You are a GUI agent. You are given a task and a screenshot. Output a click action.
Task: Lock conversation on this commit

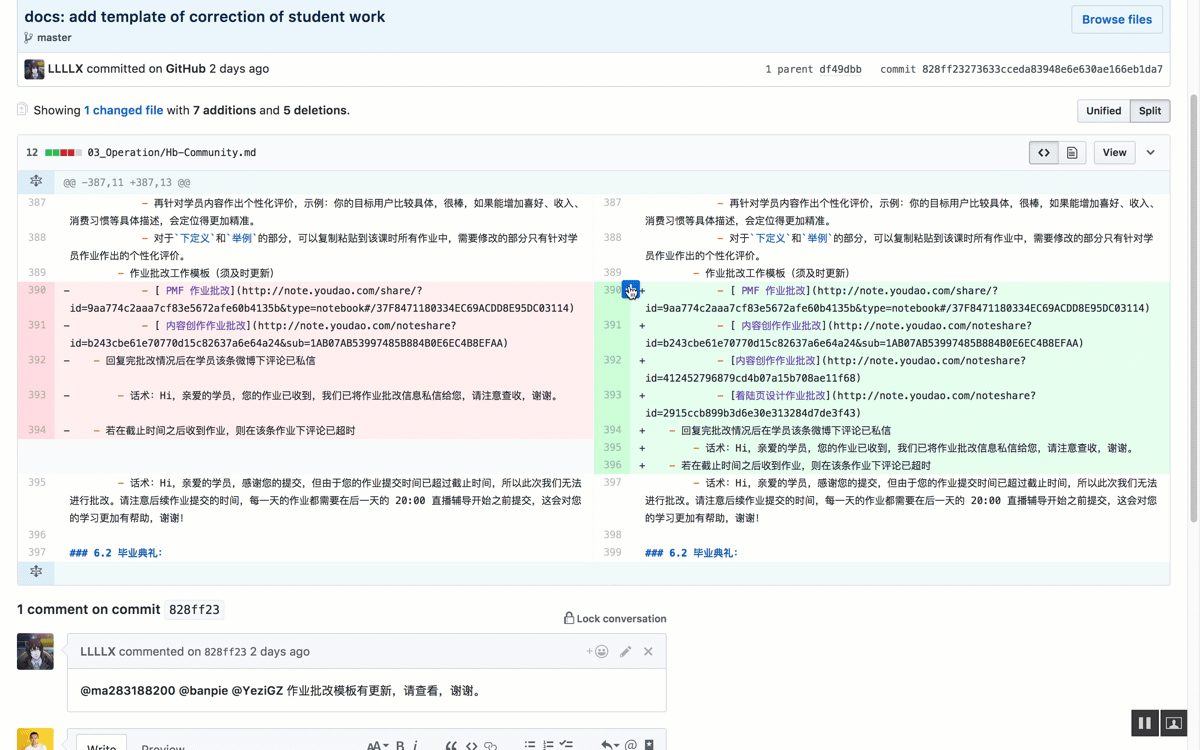click(x=614, y=619)
